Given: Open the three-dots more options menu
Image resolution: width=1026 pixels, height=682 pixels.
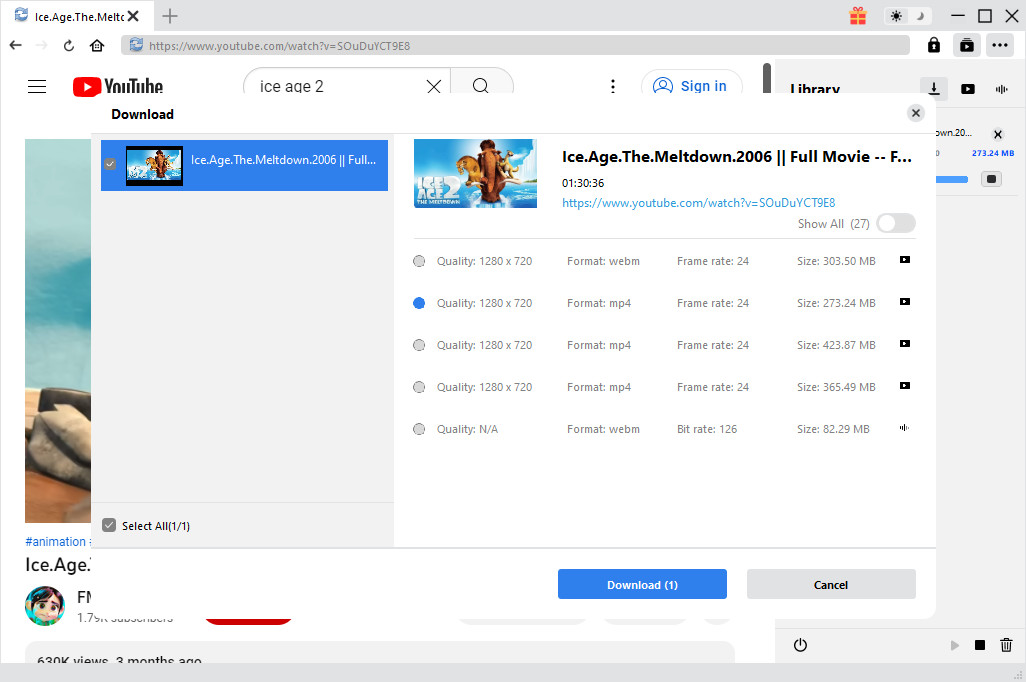Looking at the screenshot, I should [x=999, y=45].
